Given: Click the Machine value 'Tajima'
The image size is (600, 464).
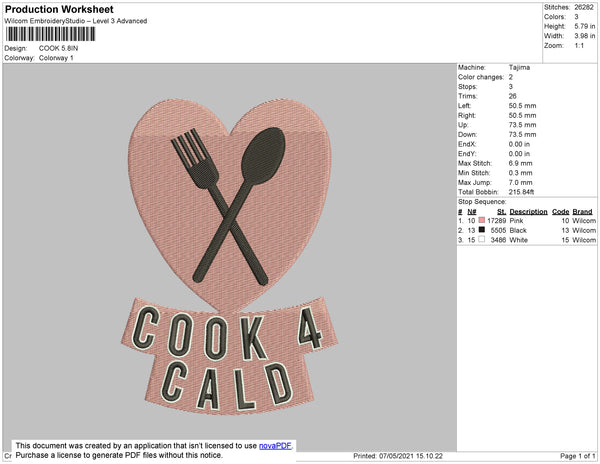Looking at the screenshot, I should click(519, 67).
